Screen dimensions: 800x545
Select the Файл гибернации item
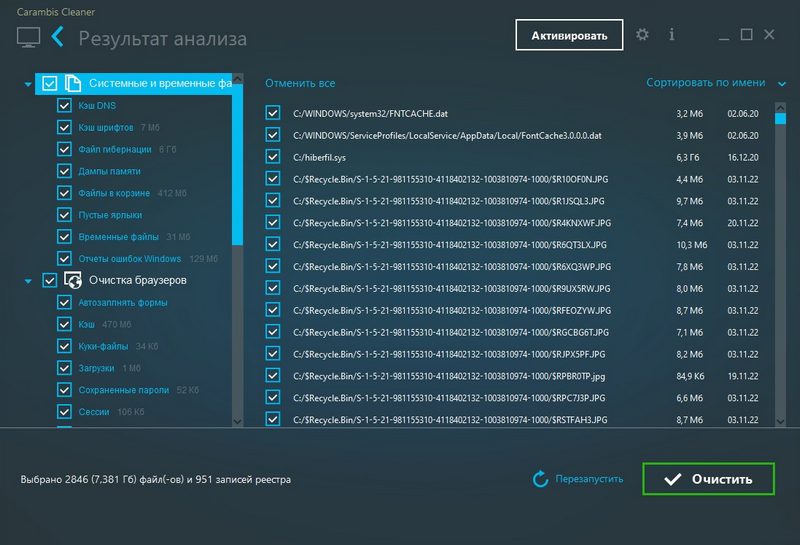(x=115, y=150)
